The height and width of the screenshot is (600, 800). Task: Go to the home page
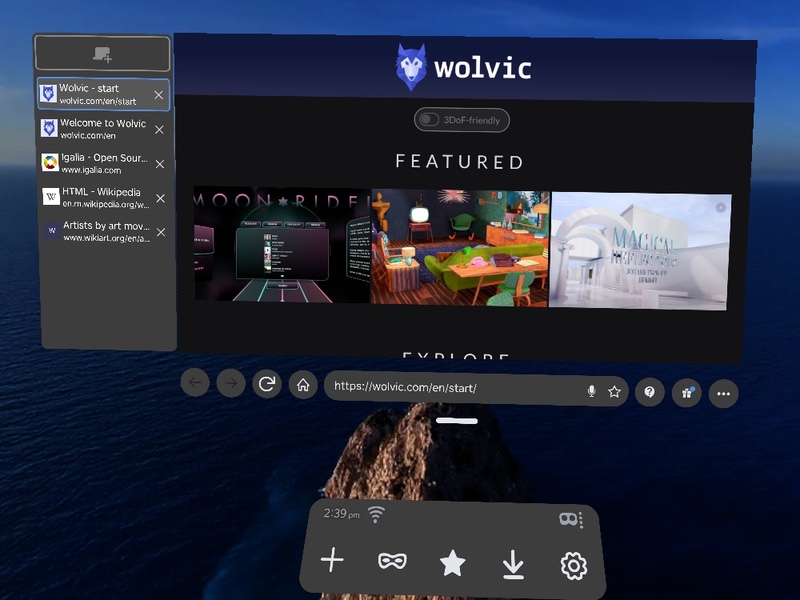[302, 384]
